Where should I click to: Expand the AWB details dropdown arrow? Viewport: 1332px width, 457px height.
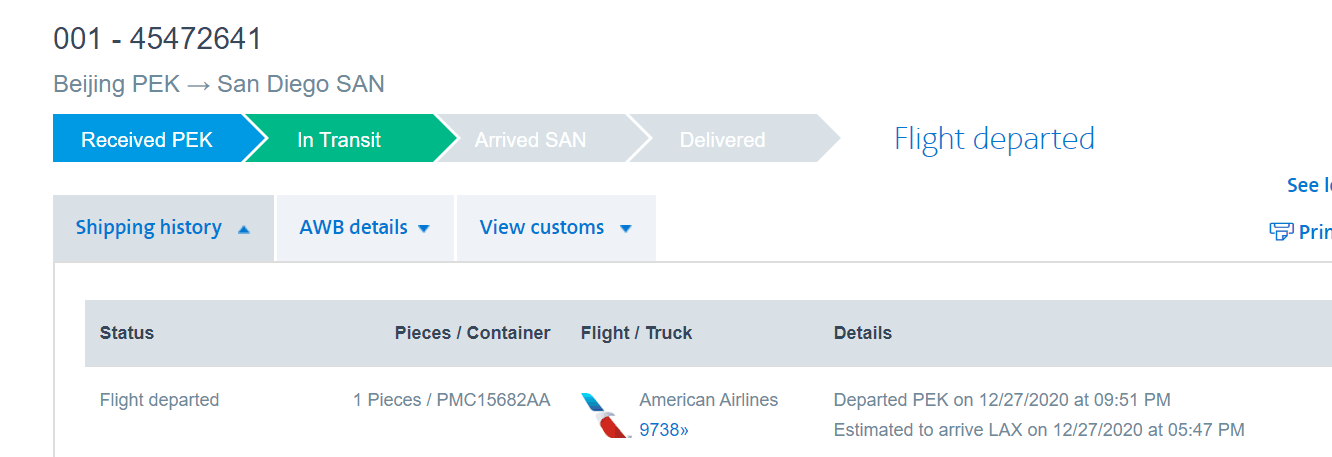click(x=423, y=229)
